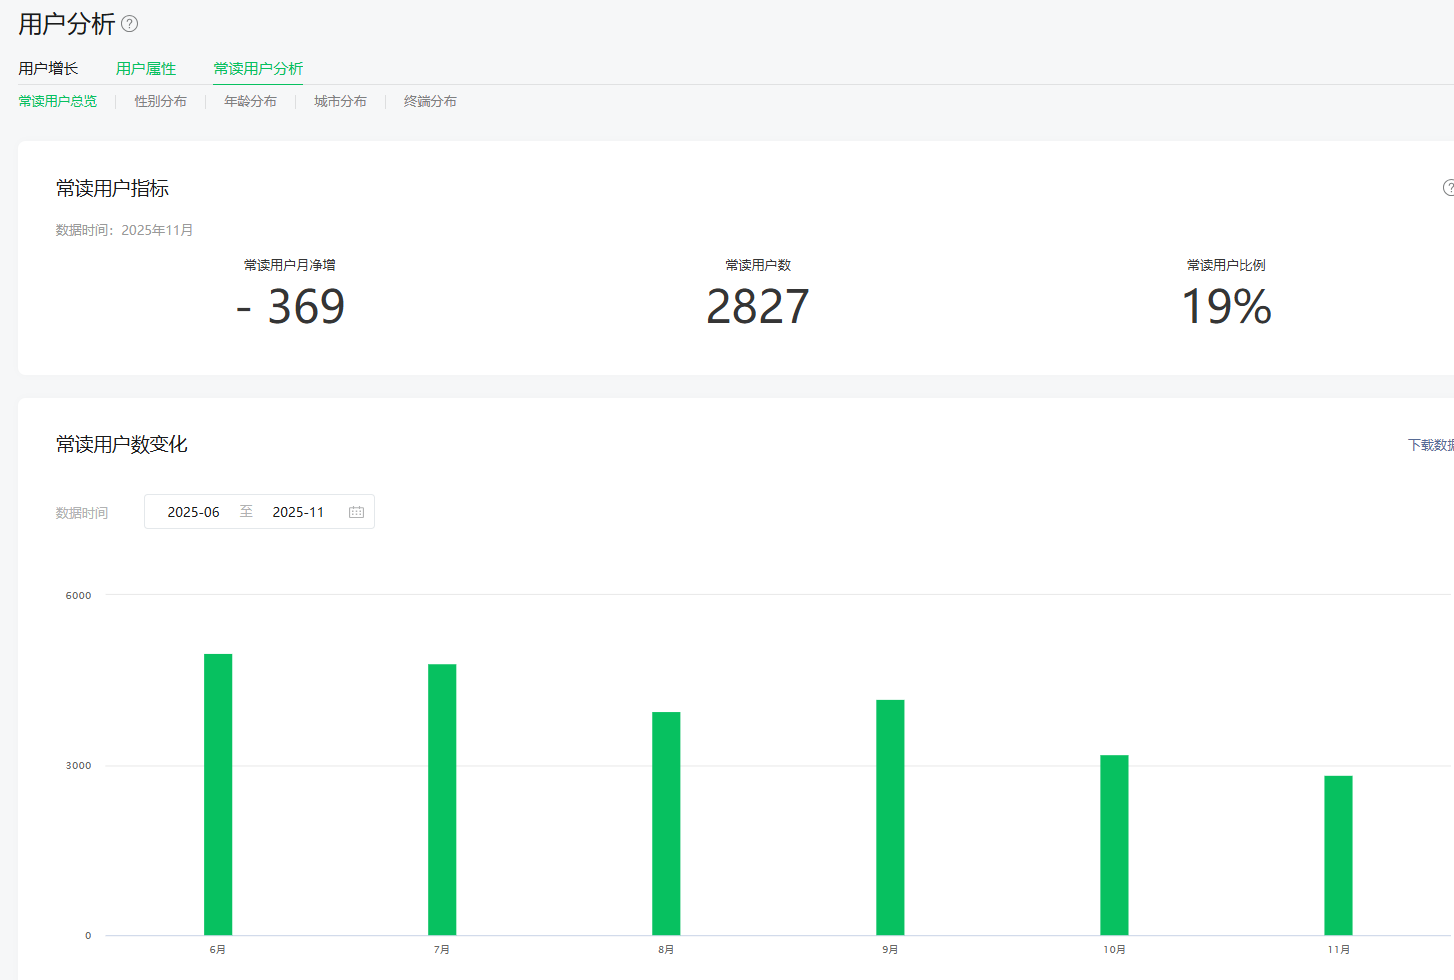Screen dimensions: 1454x980
Task: Click the help icon in 常读用户指标 card
Action: pyautogui.click(x=1448, y=188)
